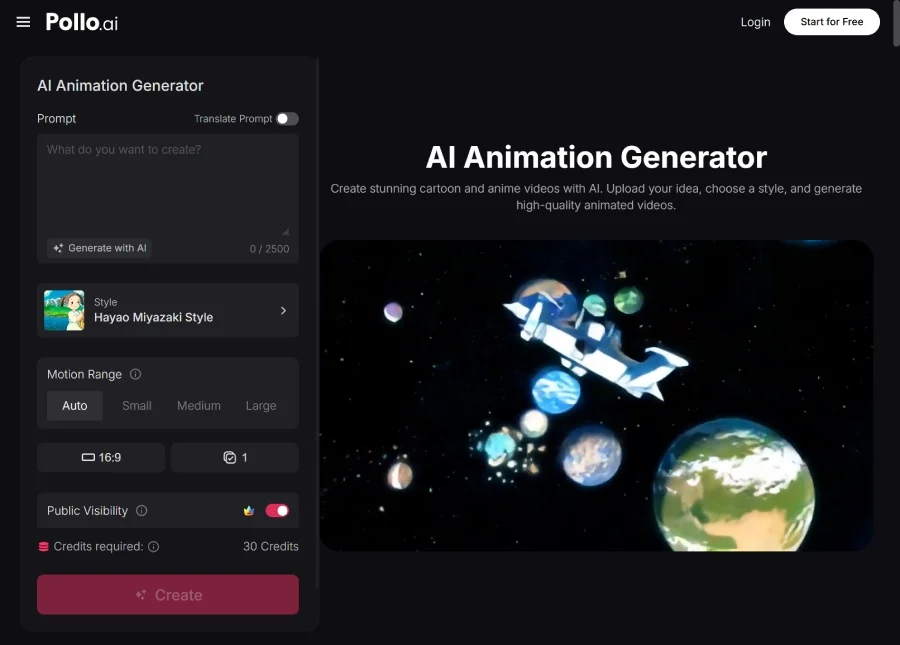Click the page vertical scrollbar
This screenshot has height=645, width=900.
click(896, 23)
